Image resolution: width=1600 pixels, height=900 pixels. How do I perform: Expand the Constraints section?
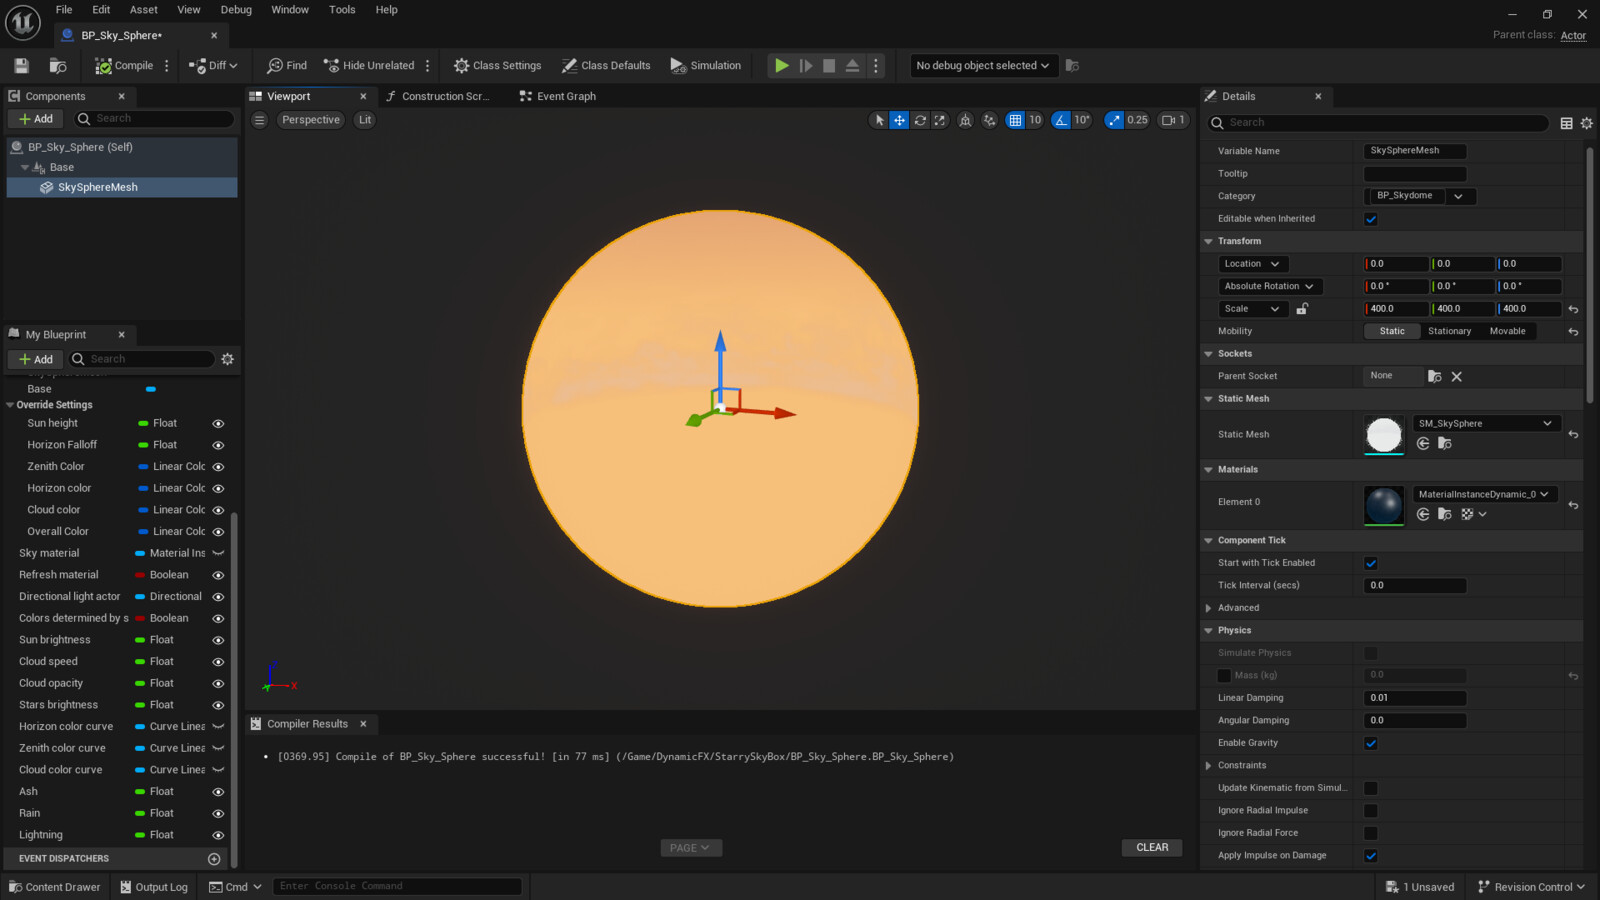coord(1208,766)
